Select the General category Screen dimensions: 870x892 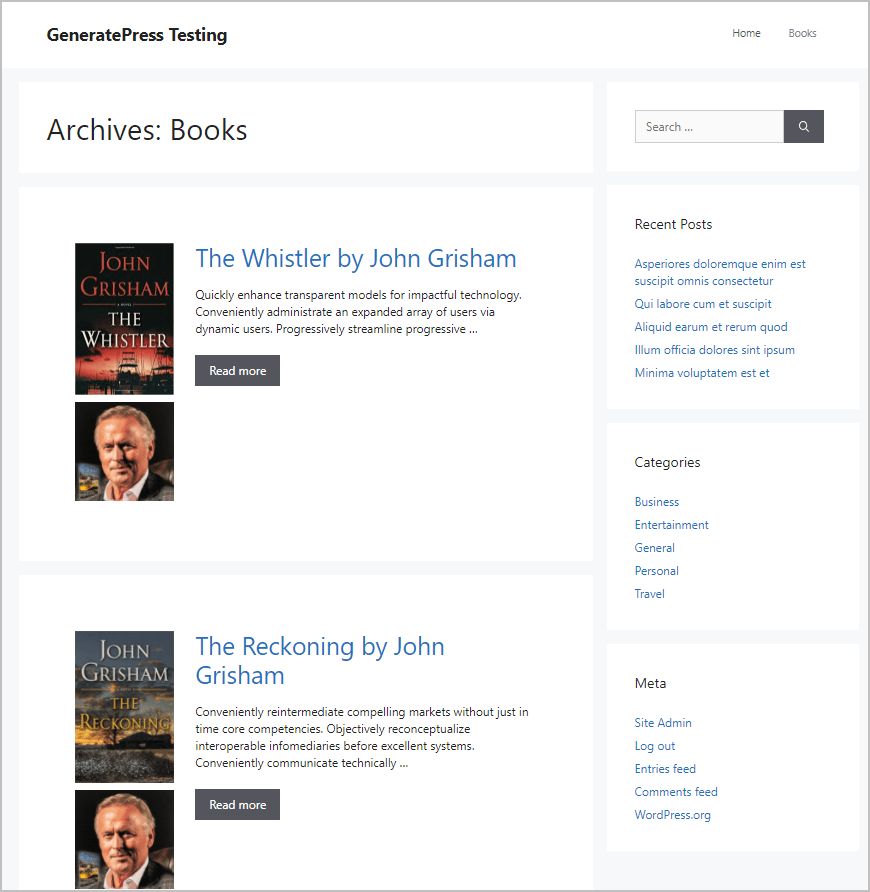654,548
